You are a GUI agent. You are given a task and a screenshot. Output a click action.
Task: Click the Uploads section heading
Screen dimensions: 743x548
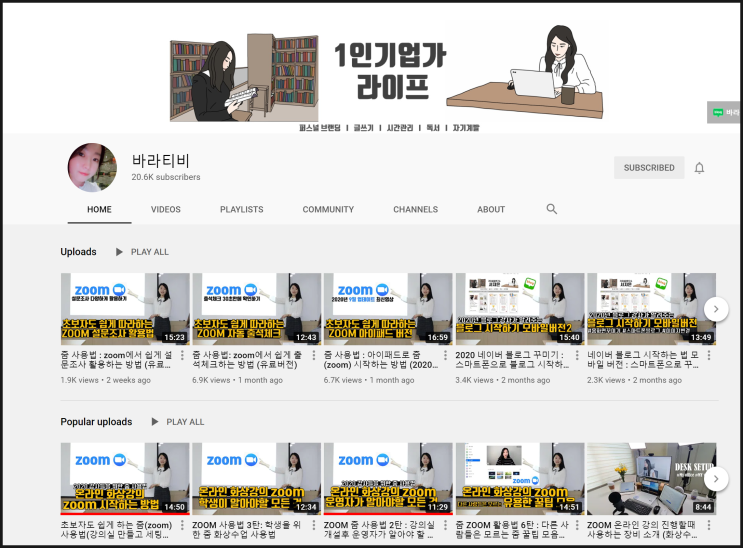[x=78, y=252]
